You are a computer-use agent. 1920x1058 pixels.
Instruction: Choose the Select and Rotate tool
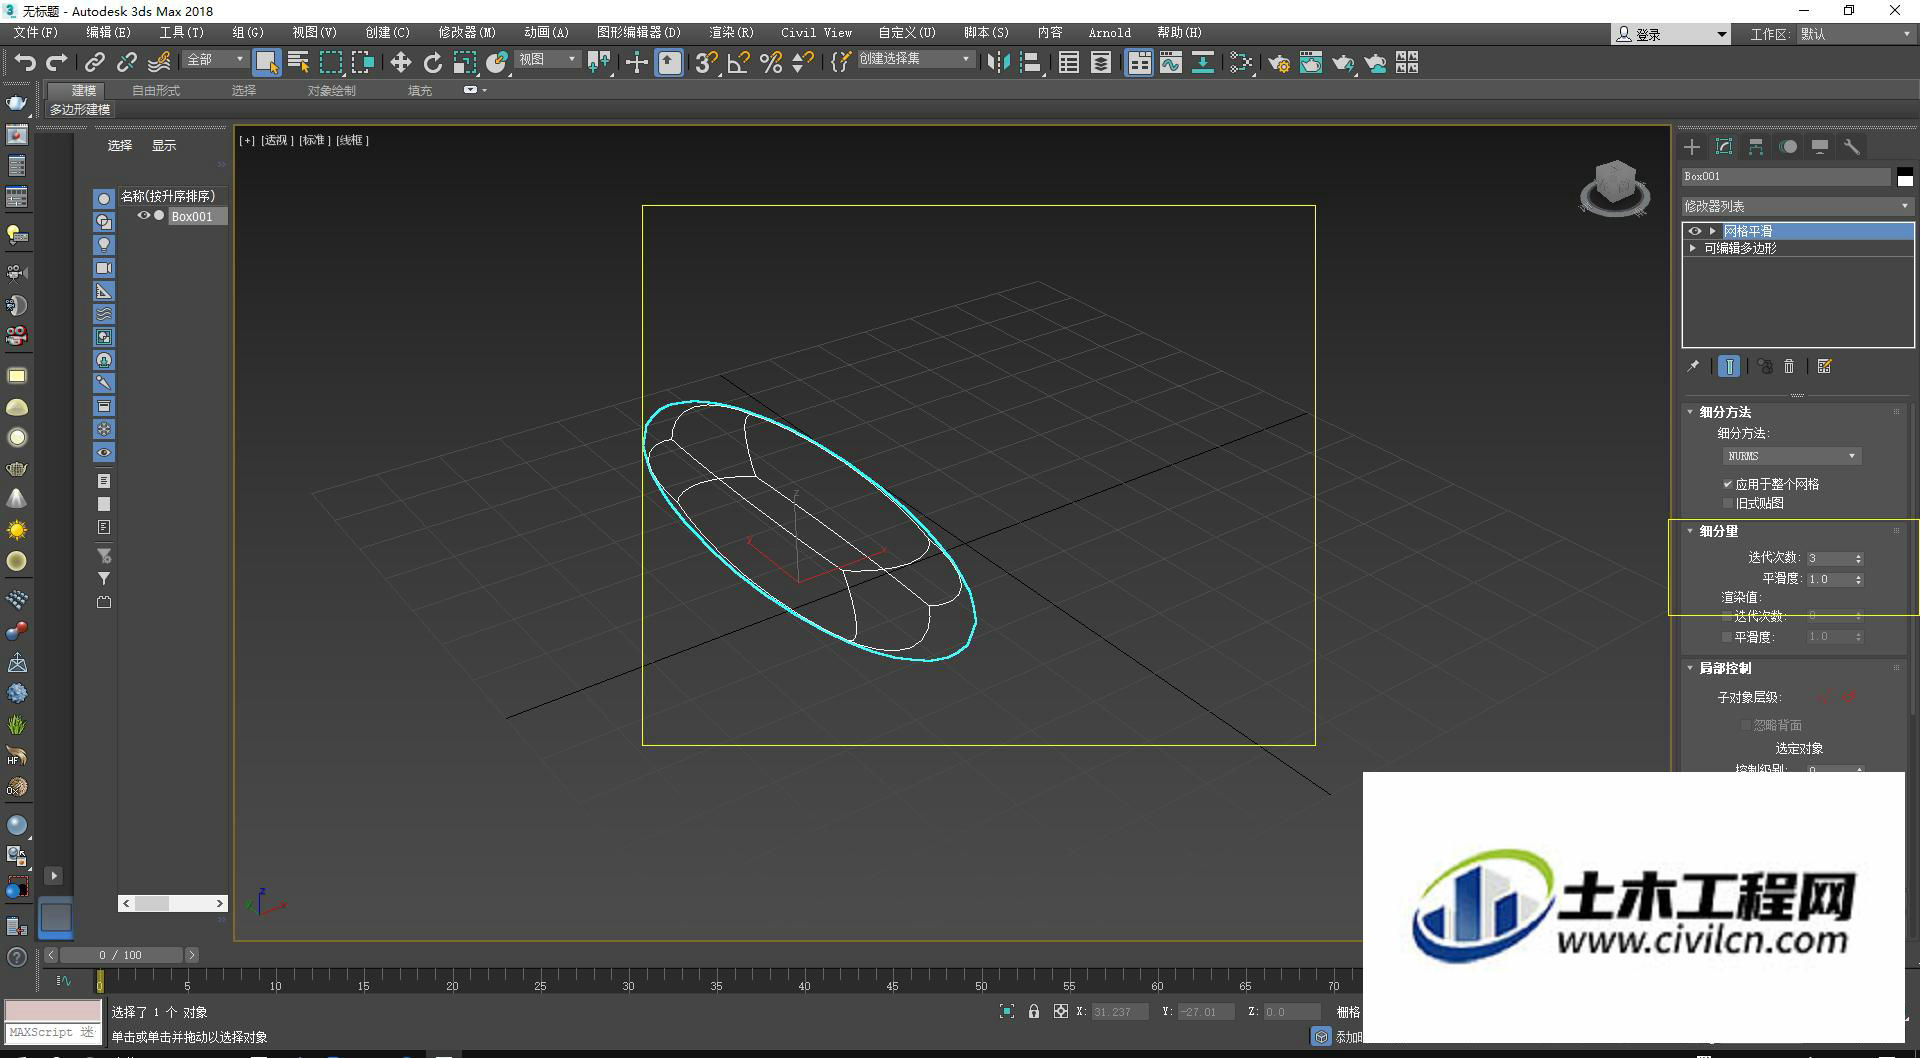click(x=432, y=63)
